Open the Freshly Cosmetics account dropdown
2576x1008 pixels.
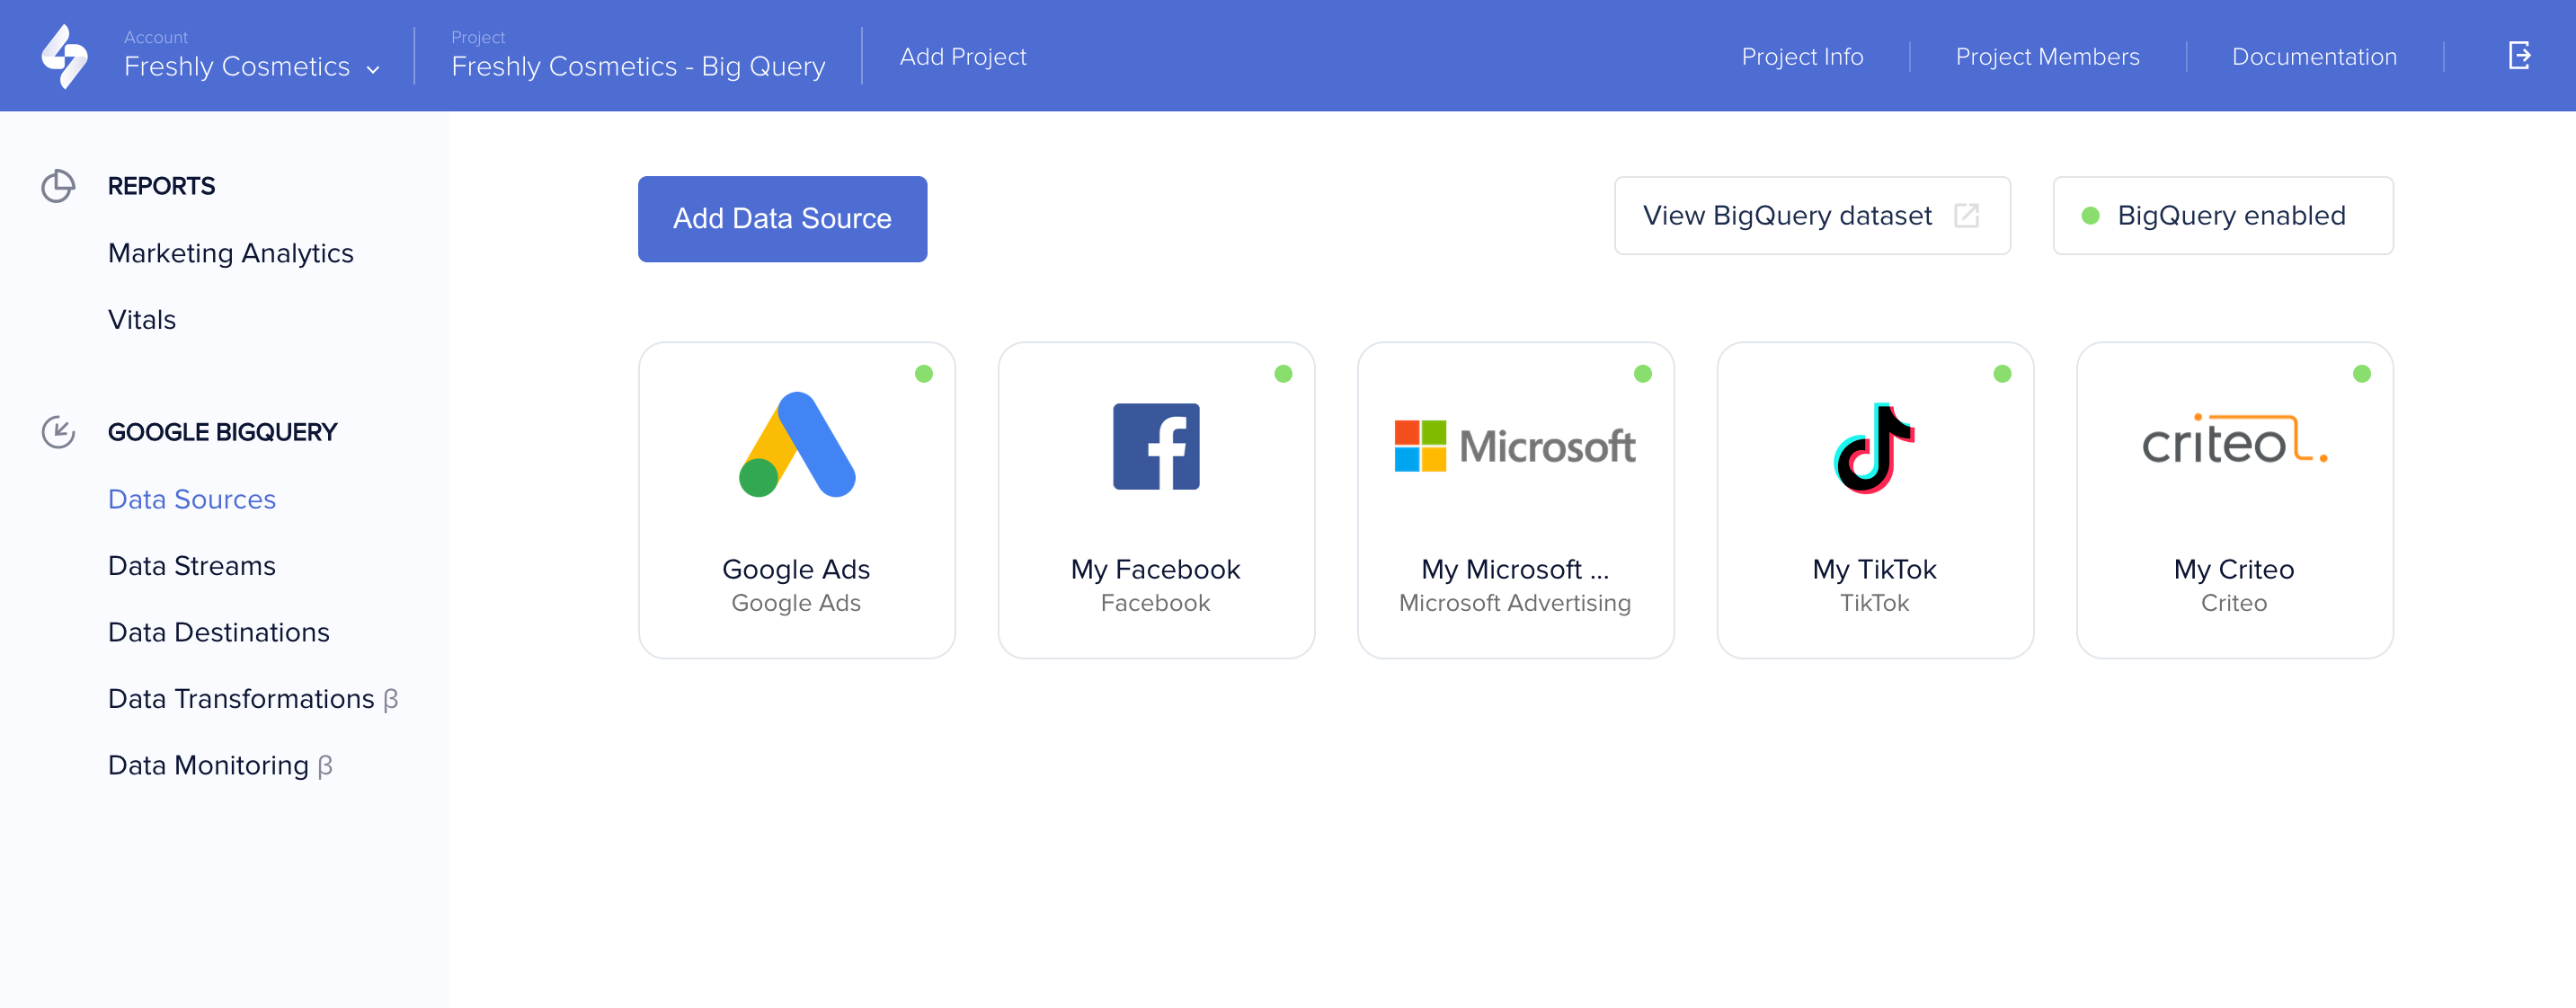coord(252,66)
